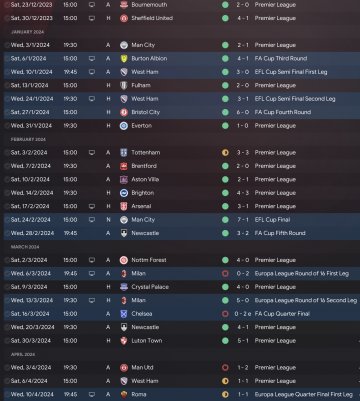Open the Man City EFL Cup Final fixture
The height and width of the screenshot is (401, 360).
(x=182, y=220)
